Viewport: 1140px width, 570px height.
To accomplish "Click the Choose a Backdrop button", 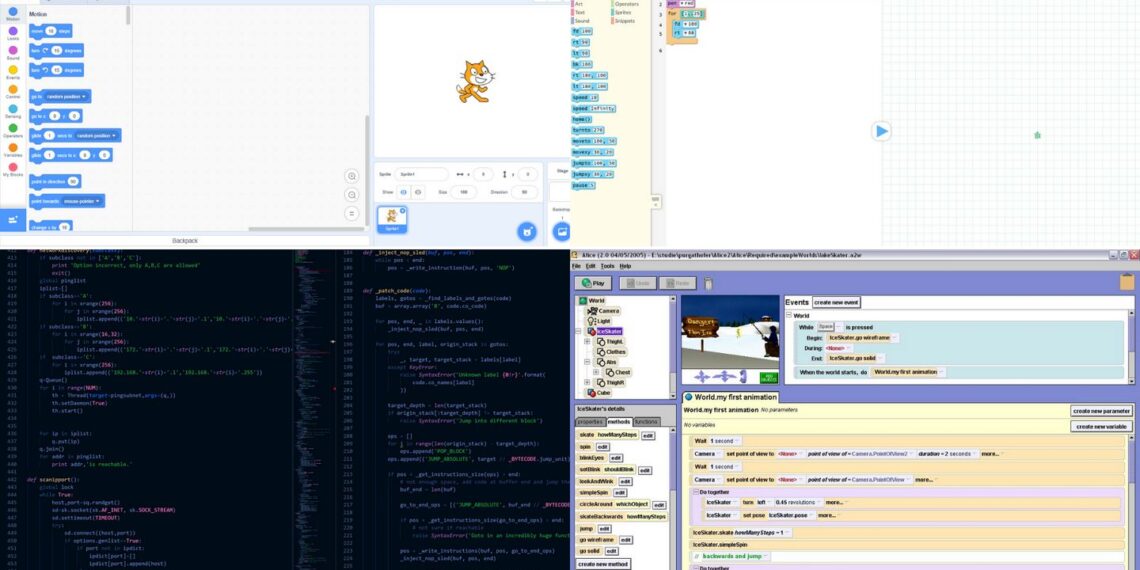I will pyautogui.click(x=561, y=232).
